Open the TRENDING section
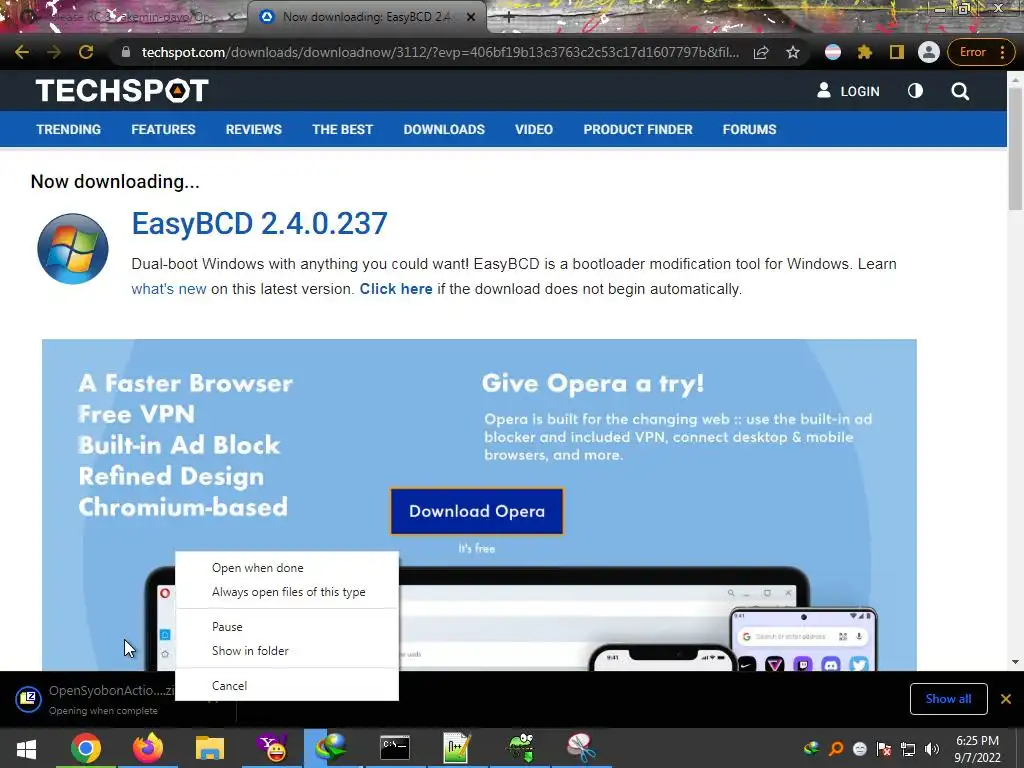This screenshot has height=768, width=1024. (69, 129)
